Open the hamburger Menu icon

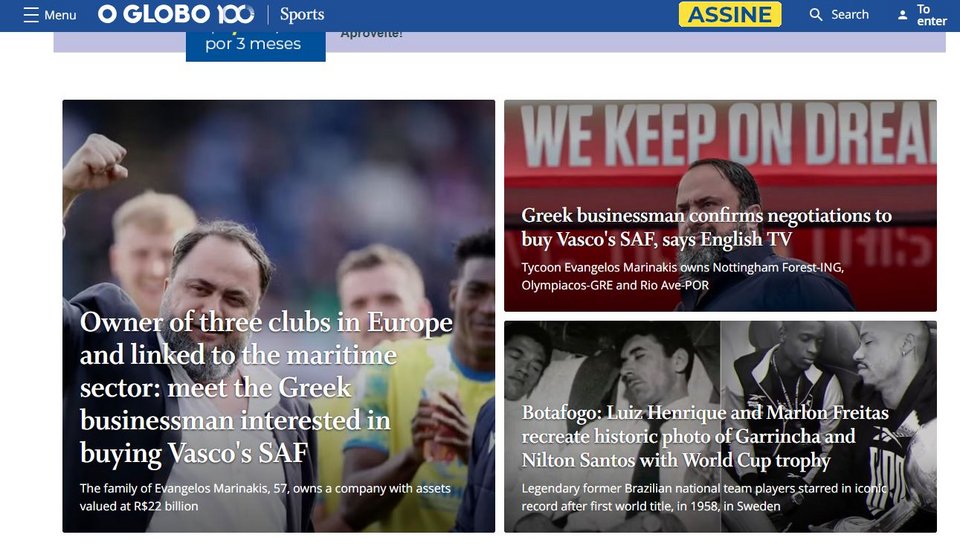click(31, 15)
